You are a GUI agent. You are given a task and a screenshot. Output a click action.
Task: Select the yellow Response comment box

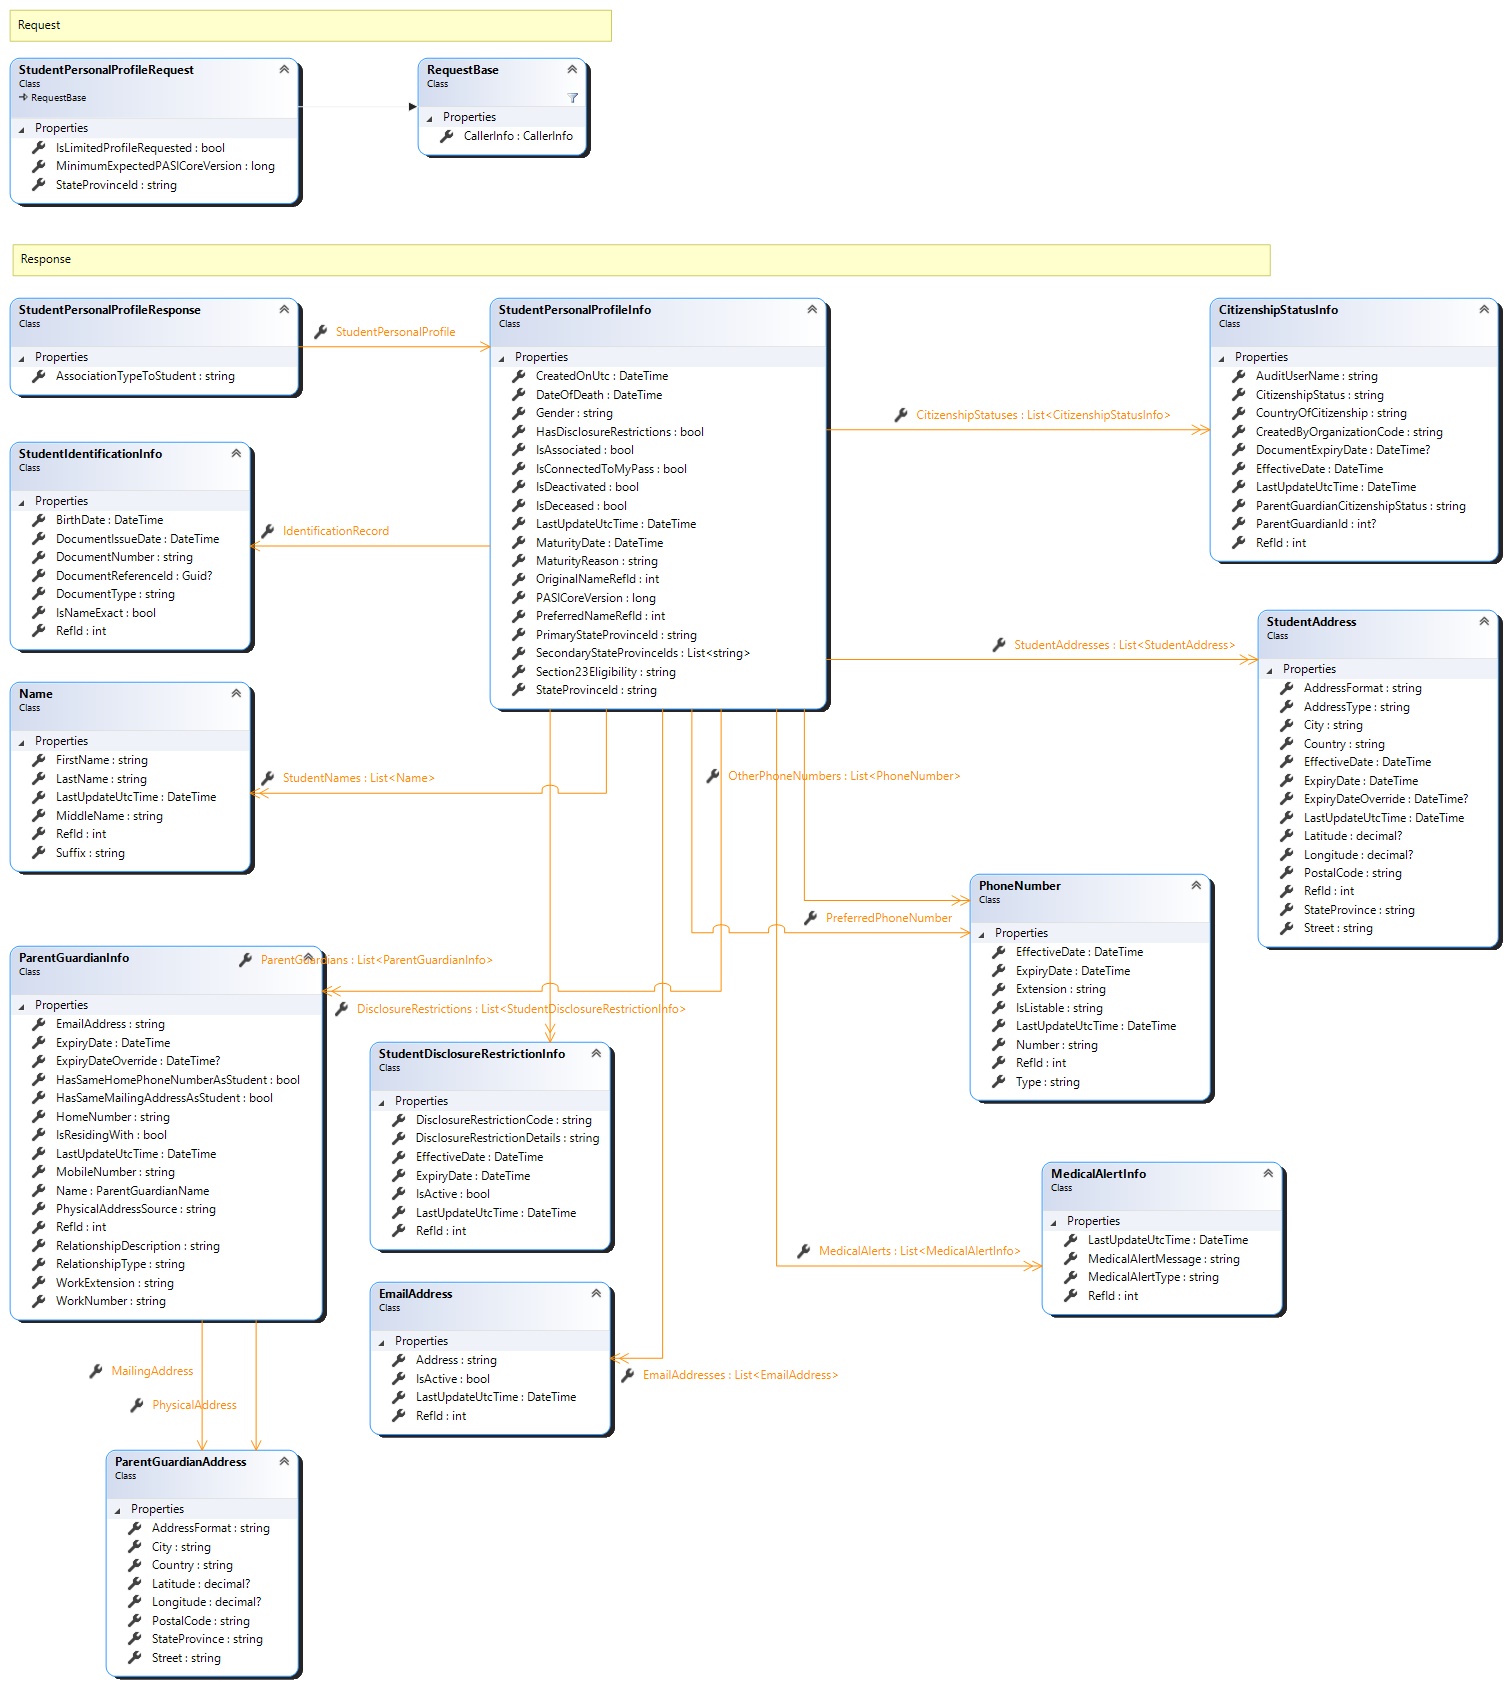point(640,260)
